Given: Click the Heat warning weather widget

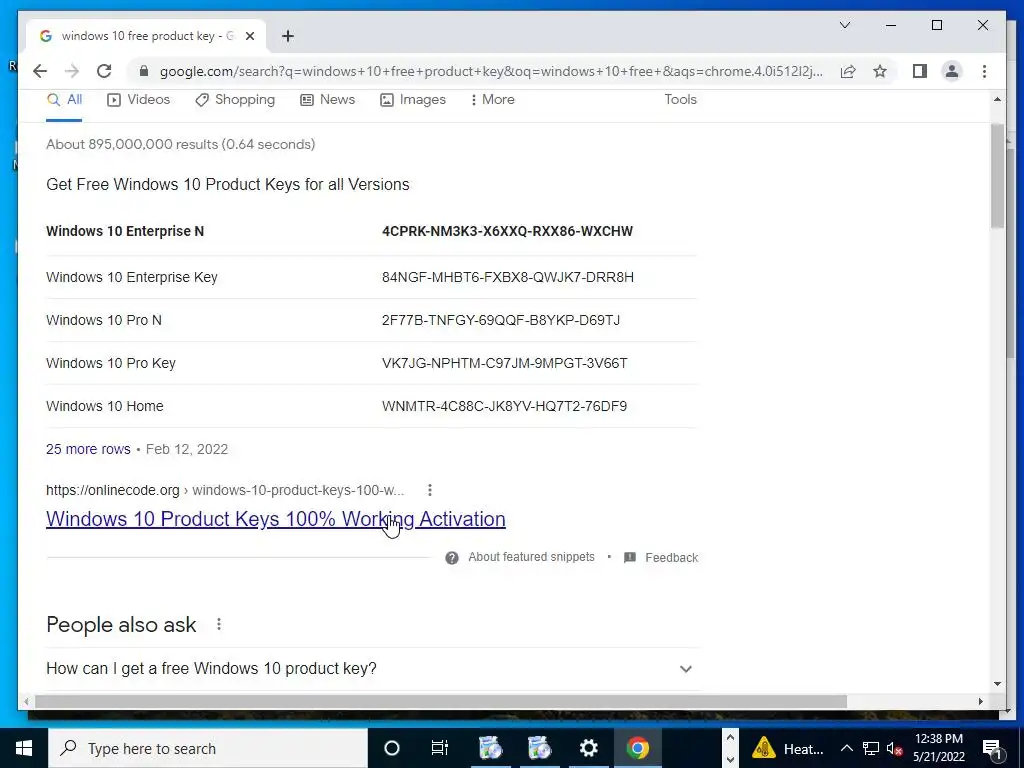Looking at the screenshot, I should coord(788,748).
